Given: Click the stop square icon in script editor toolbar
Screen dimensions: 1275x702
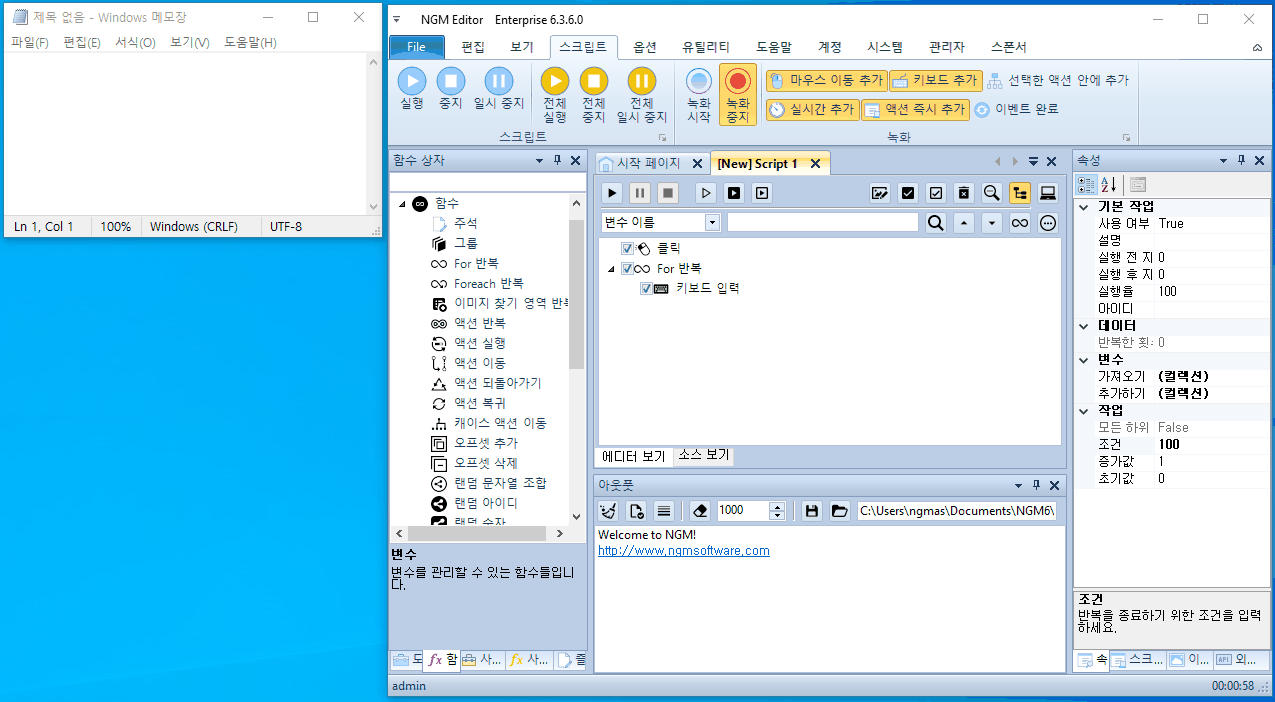Looking at the screenshot, I should [668, 193].
